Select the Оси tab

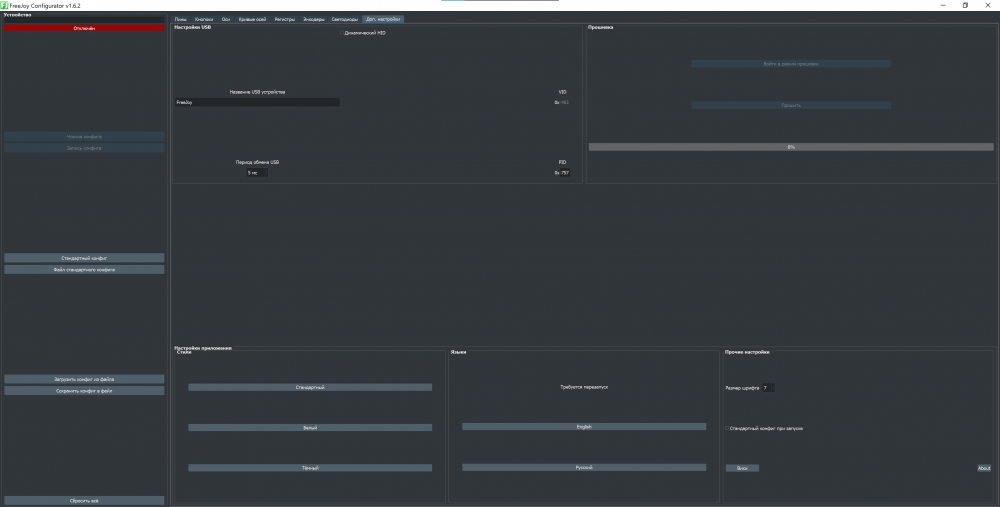226,19
